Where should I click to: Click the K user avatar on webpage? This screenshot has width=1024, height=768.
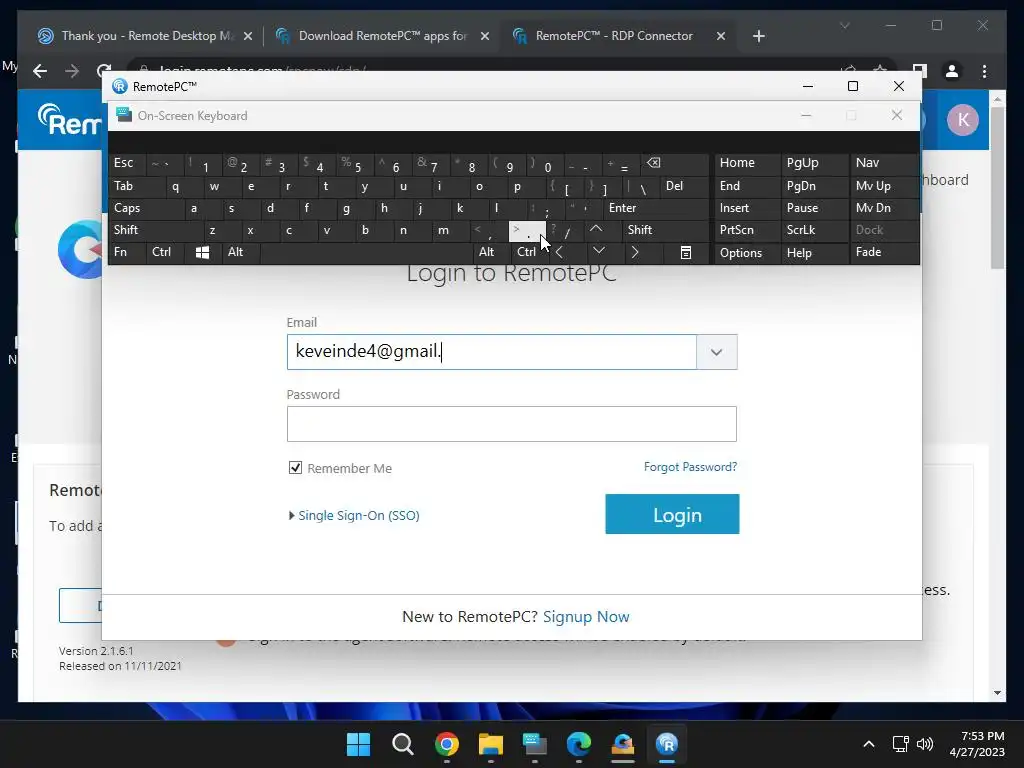point(963,120)
